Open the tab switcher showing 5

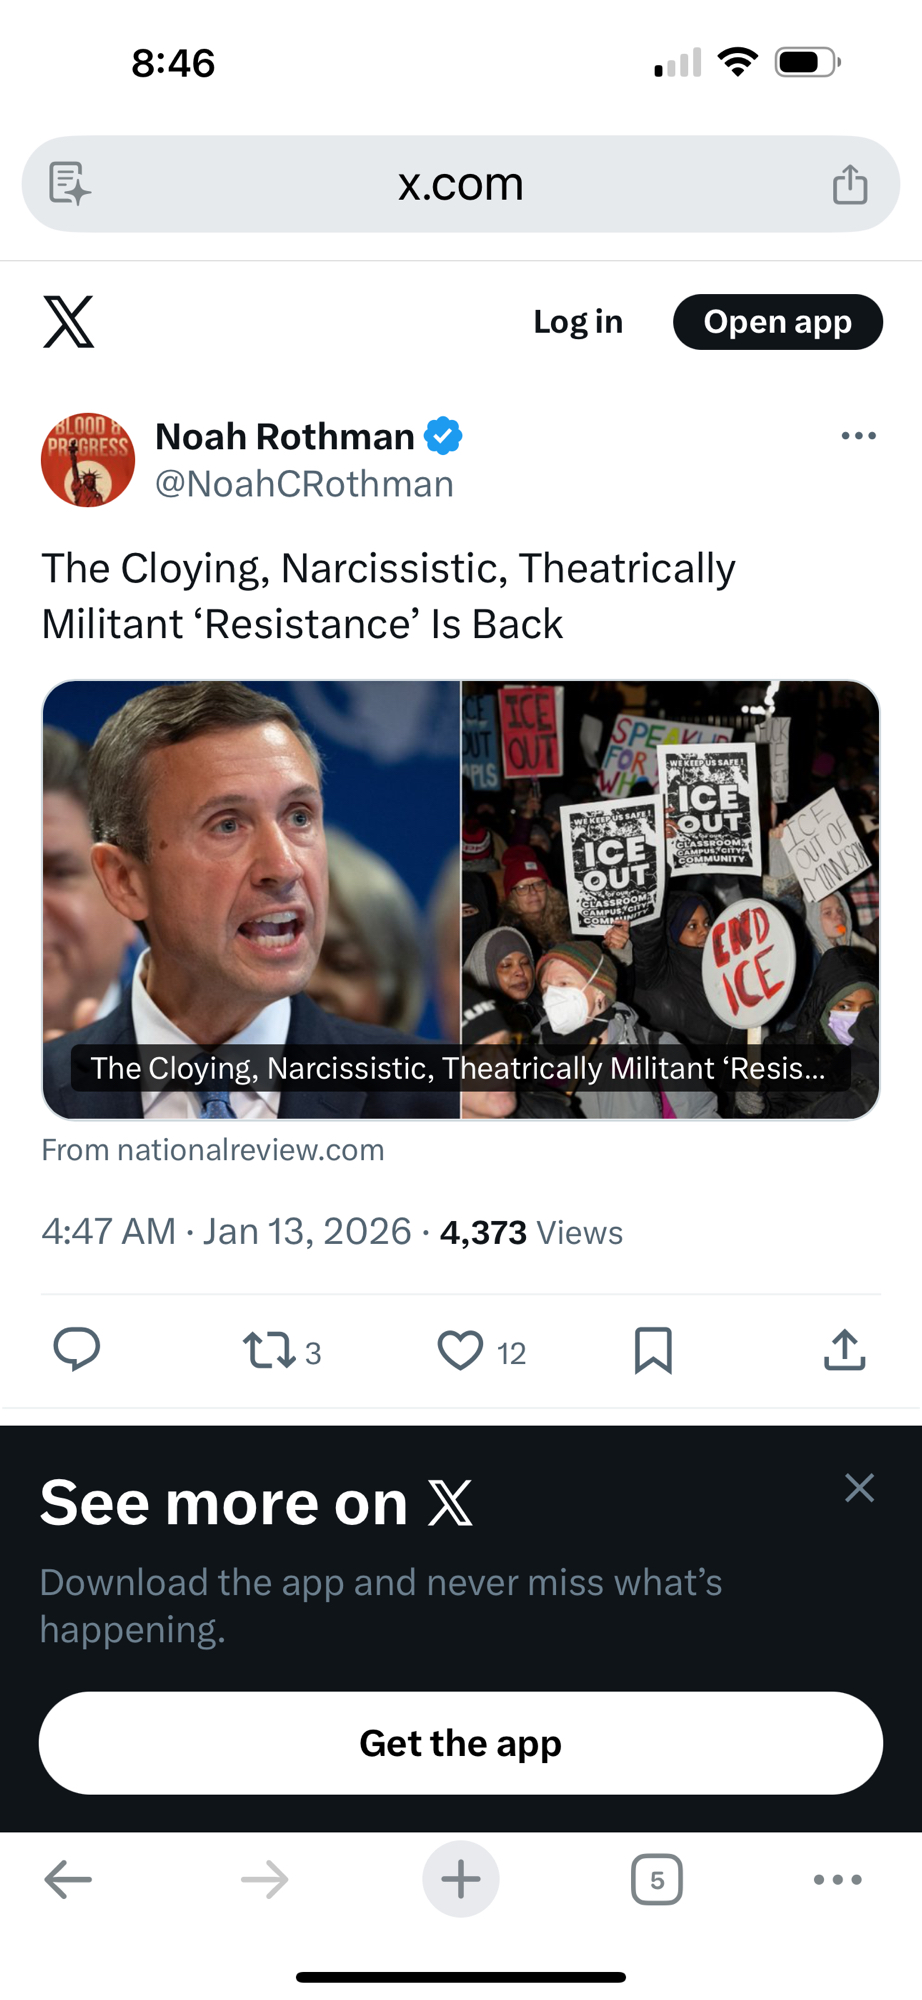click(x=656, y=1880)
